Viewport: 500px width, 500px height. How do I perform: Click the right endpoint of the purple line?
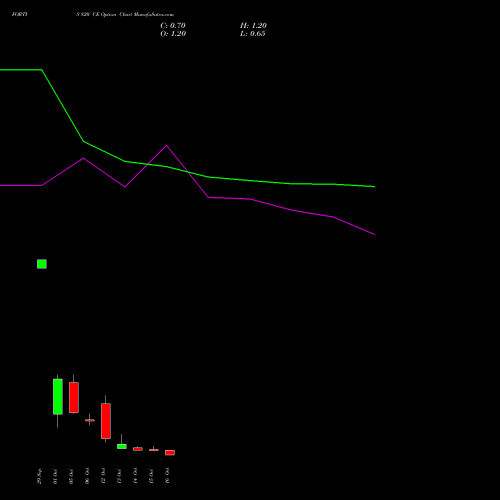[375, 235]
